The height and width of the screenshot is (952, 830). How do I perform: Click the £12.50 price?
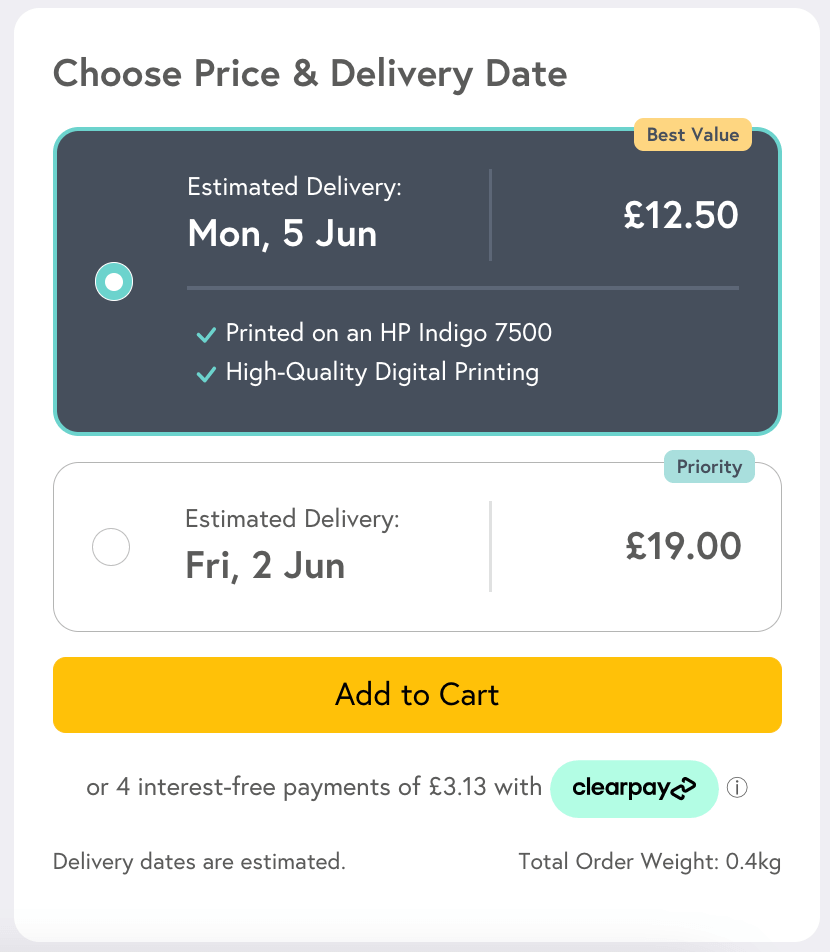[681, 215]
